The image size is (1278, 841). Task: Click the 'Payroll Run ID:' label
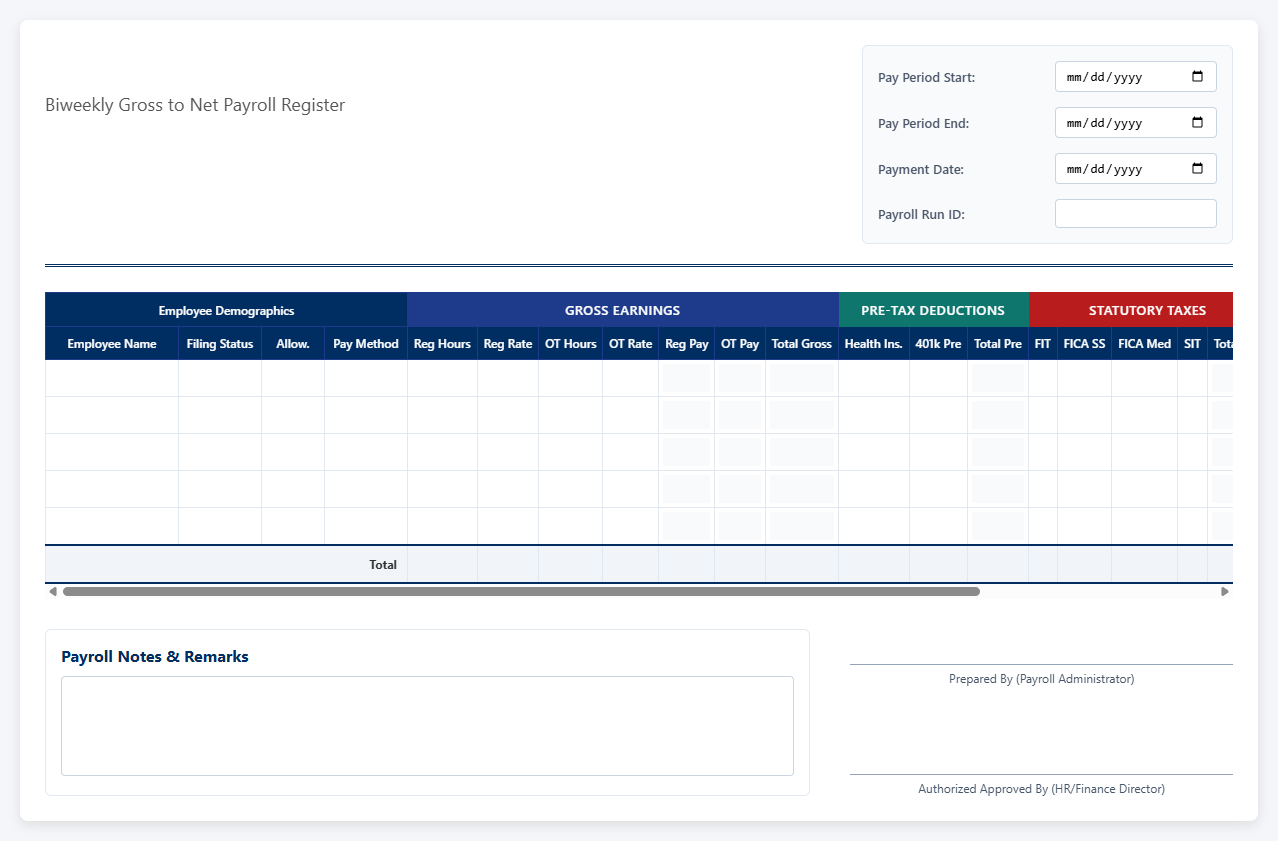921,214
